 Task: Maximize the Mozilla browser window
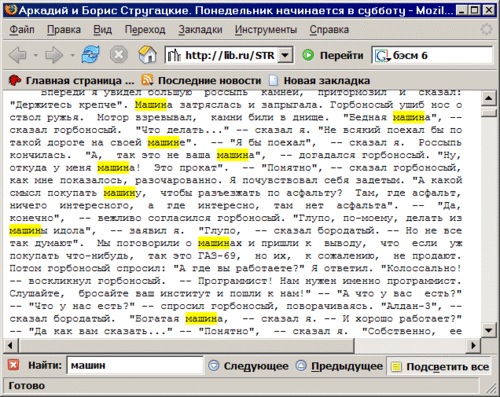(475, 10)
